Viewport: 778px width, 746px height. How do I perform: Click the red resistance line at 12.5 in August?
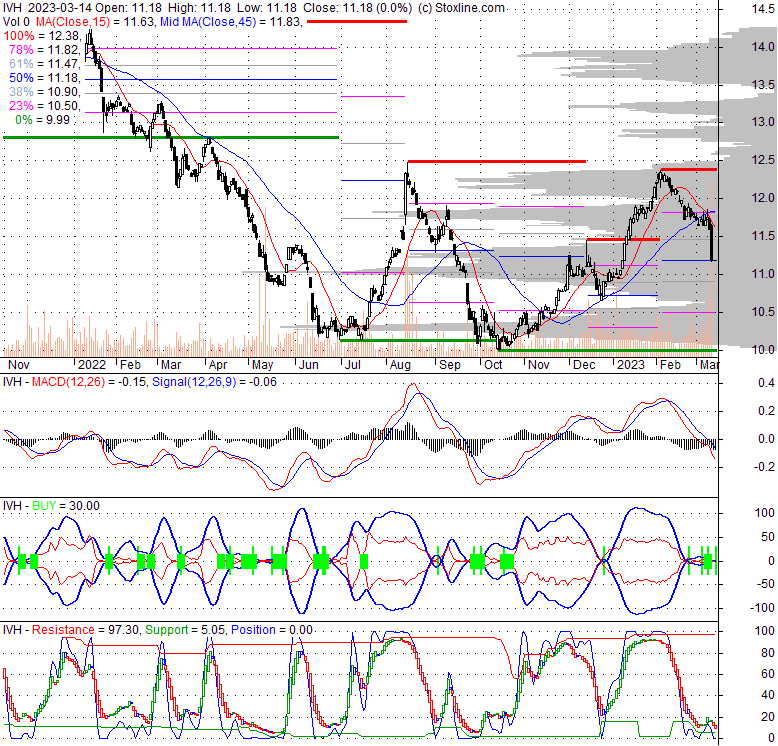tap(497, 161)
